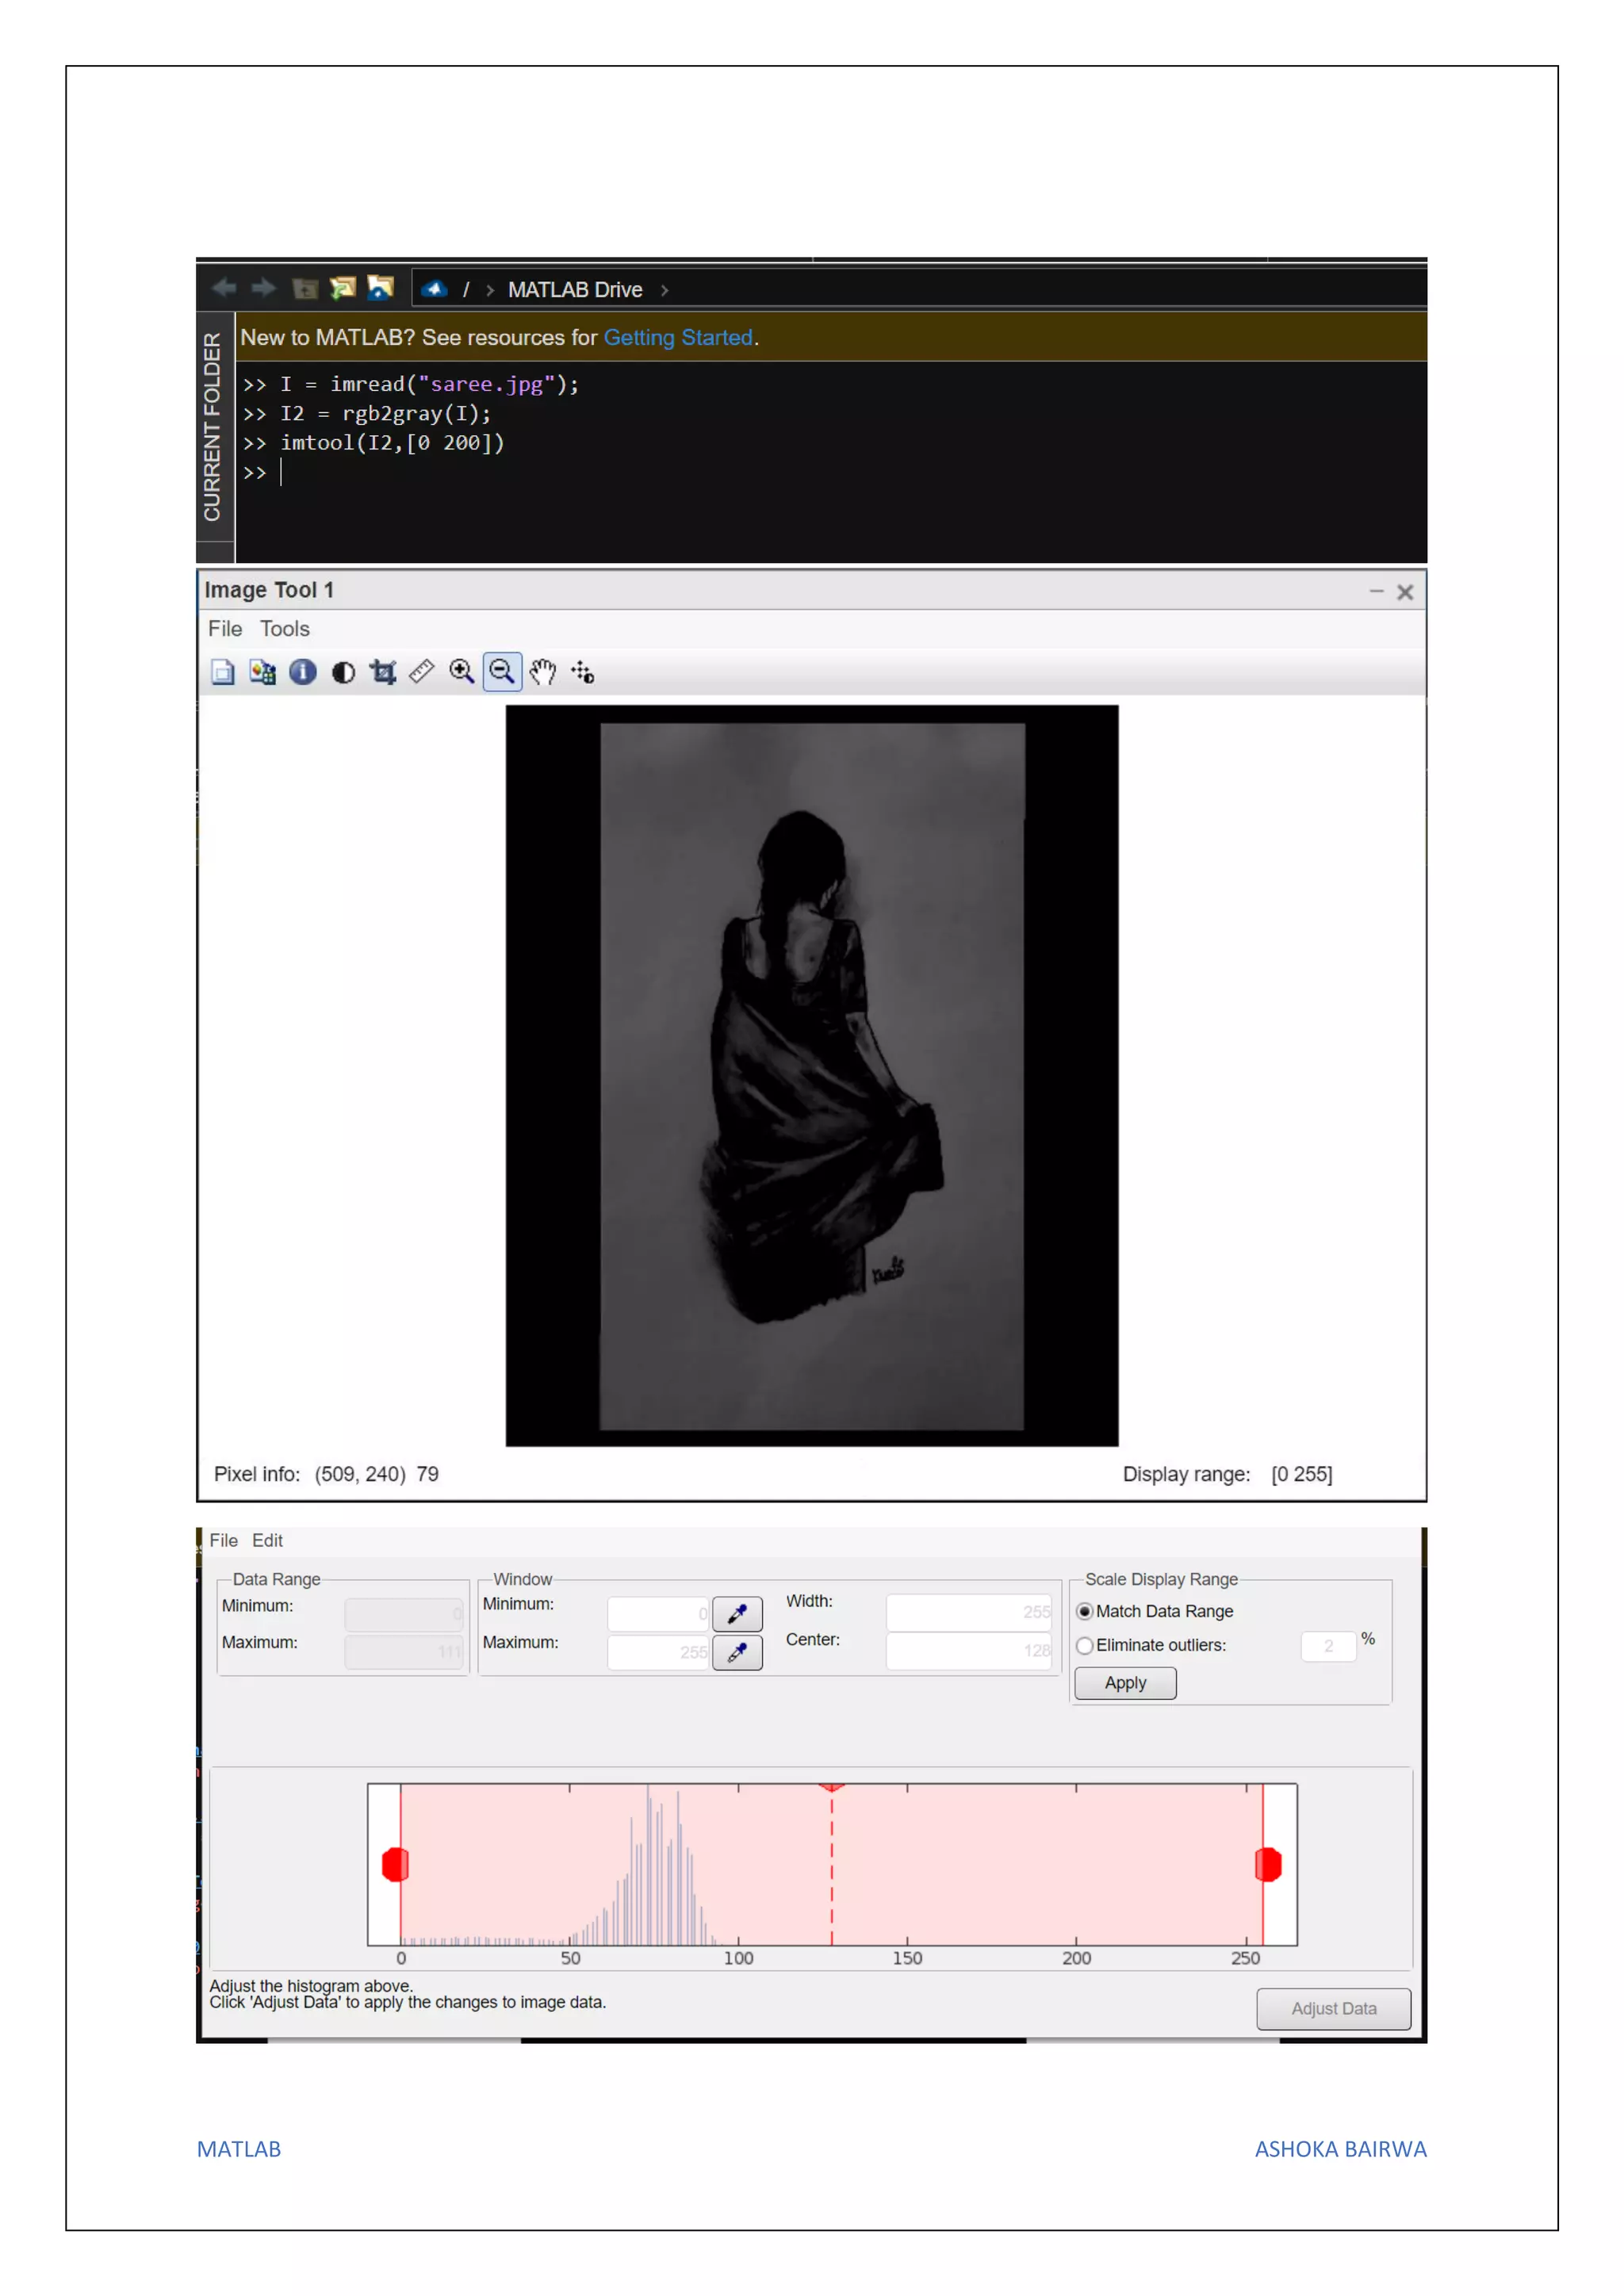Open the Pixel Region tool icon
This screenshot has height=2296, width=1624.
pyautogui.click(x=263, y=672)
